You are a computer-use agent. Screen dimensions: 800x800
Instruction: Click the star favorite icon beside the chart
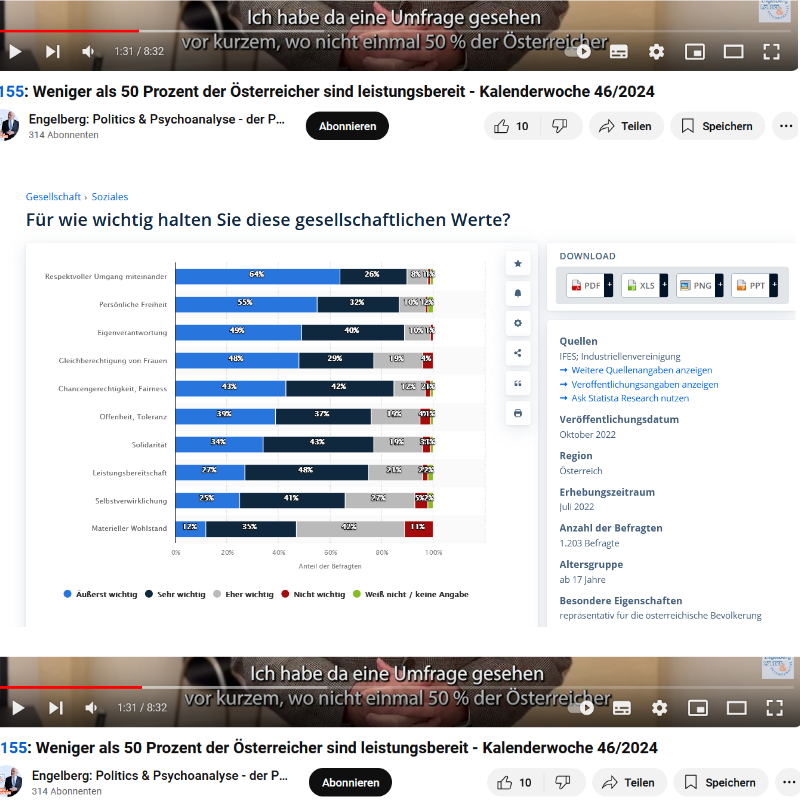pyautogui.click(x=517, y=264)
